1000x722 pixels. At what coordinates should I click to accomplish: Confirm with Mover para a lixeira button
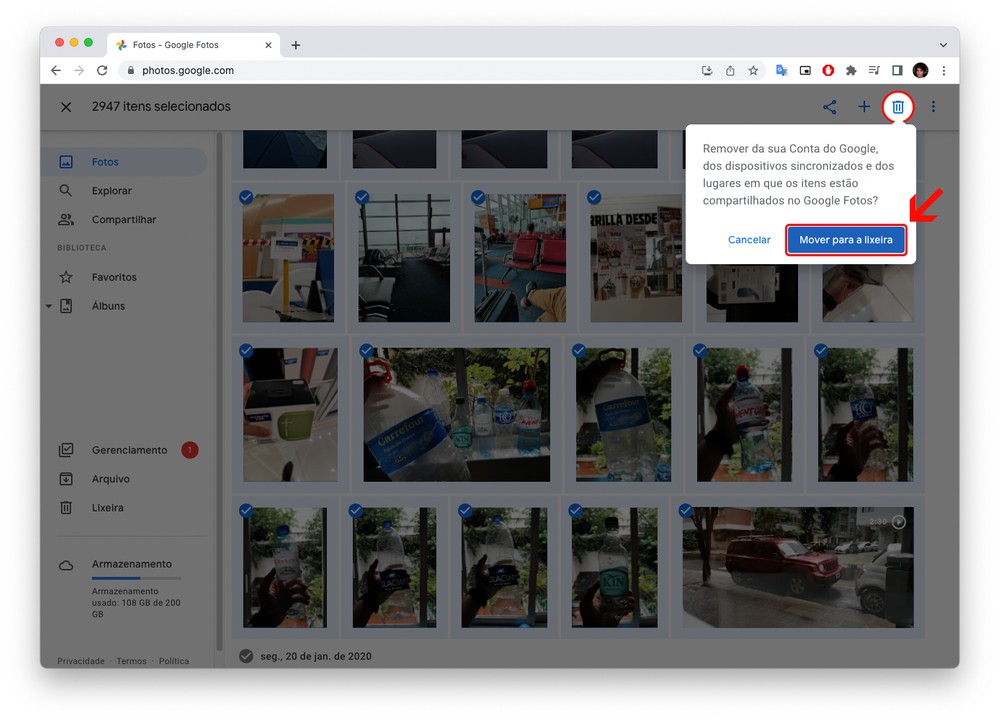point(846,240)
